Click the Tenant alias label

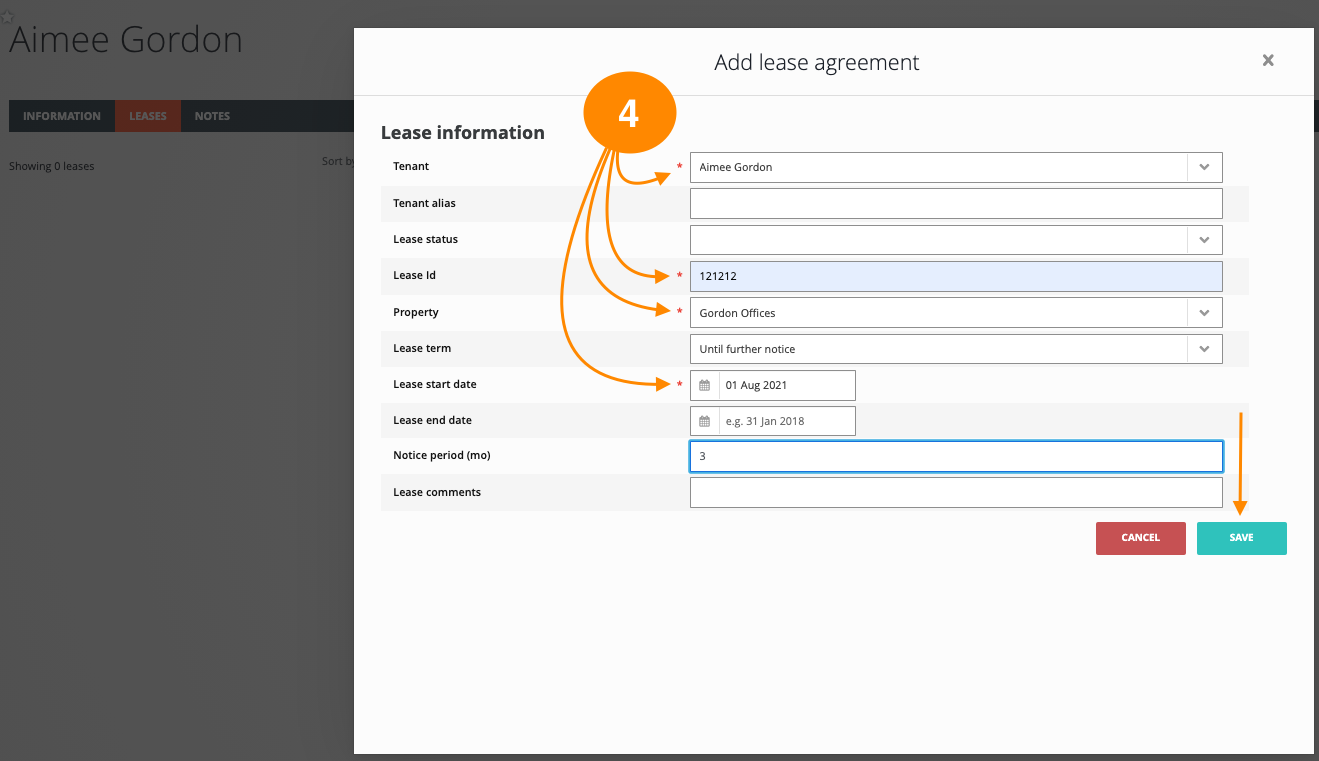coord(424,203)
